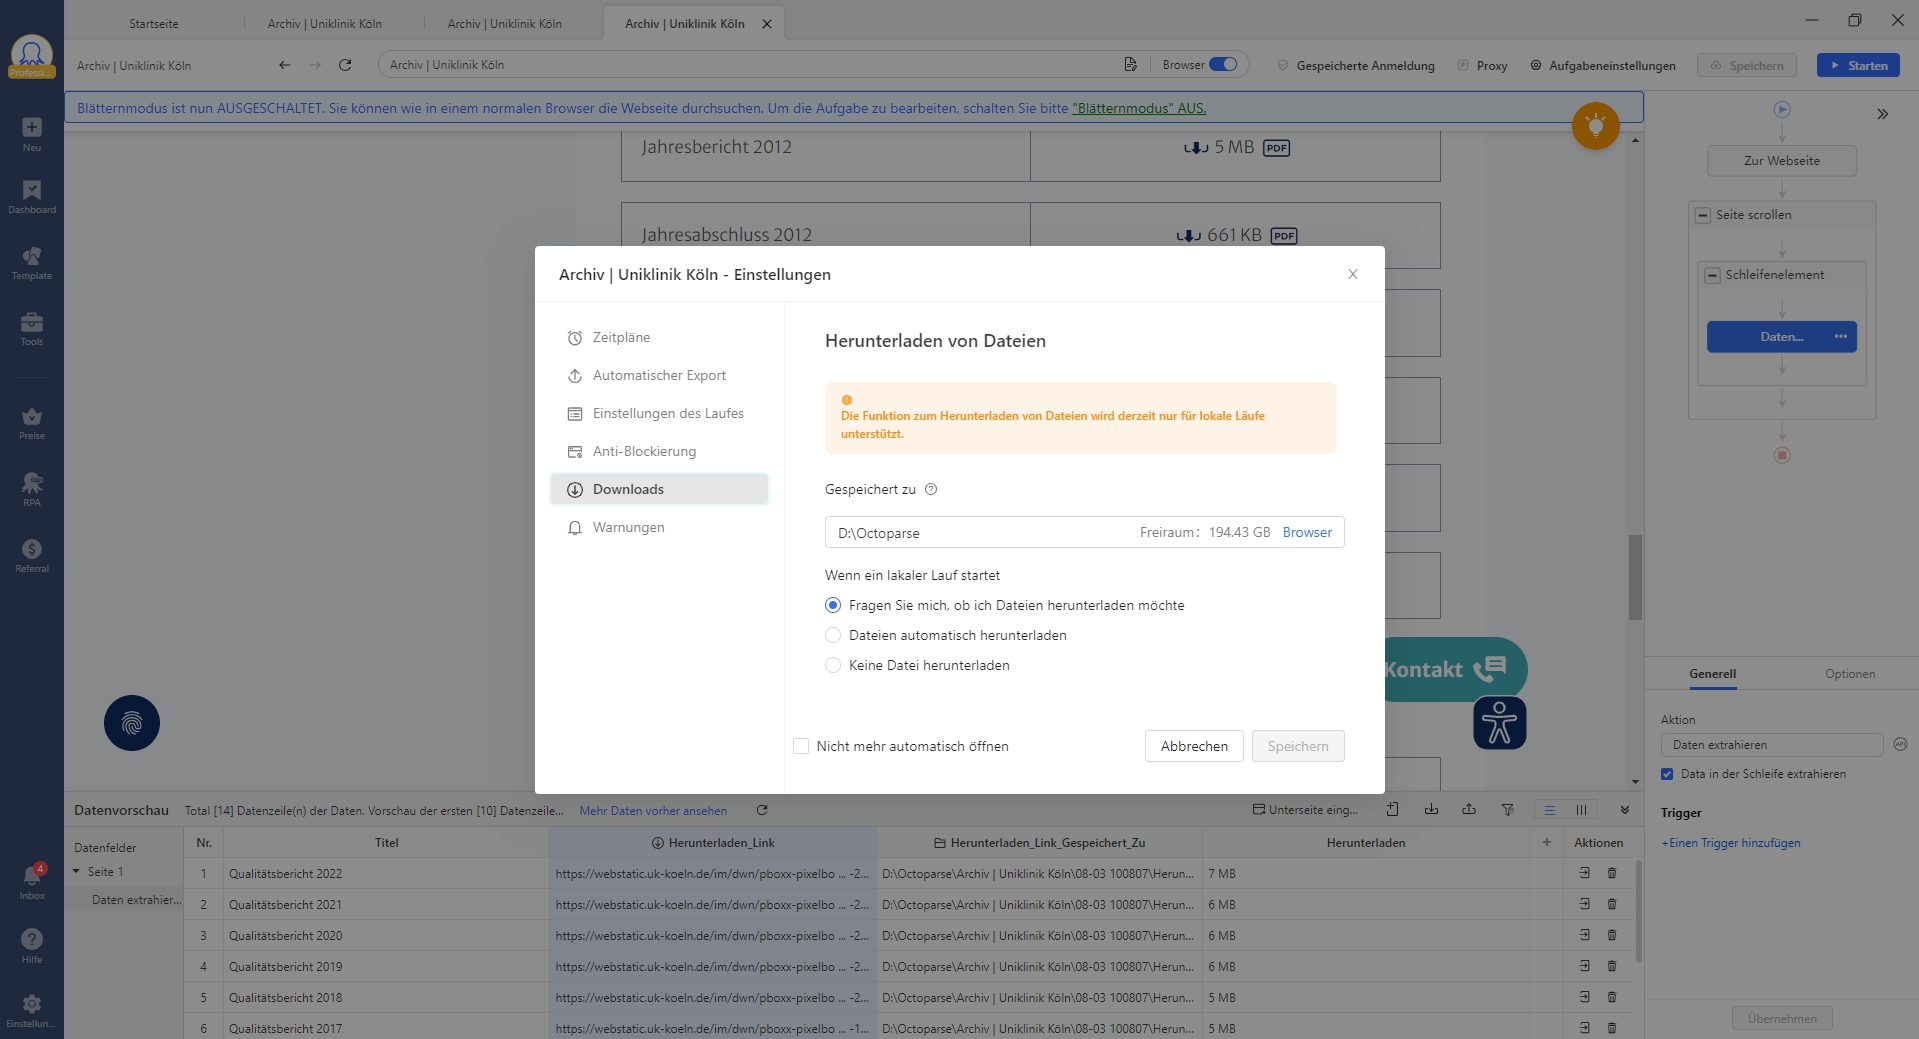Open the Anti-Blockierung settings
This screenshot has height=1039, width=1919.
659,451
